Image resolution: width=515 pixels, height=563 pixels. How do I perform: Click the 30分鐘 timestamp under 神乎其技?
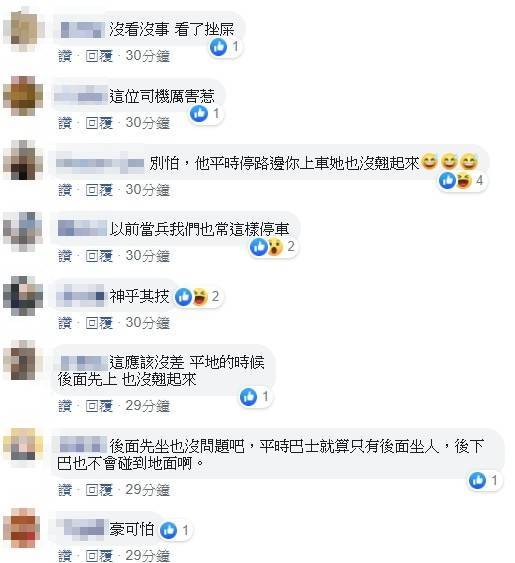point(148,323)
